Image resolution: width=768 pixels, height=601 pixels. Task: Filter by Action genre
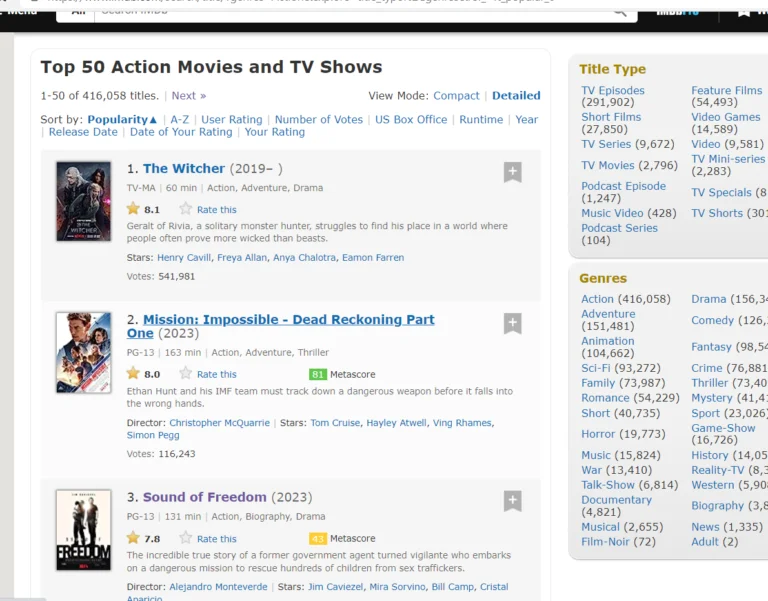[x=597, y=299]
